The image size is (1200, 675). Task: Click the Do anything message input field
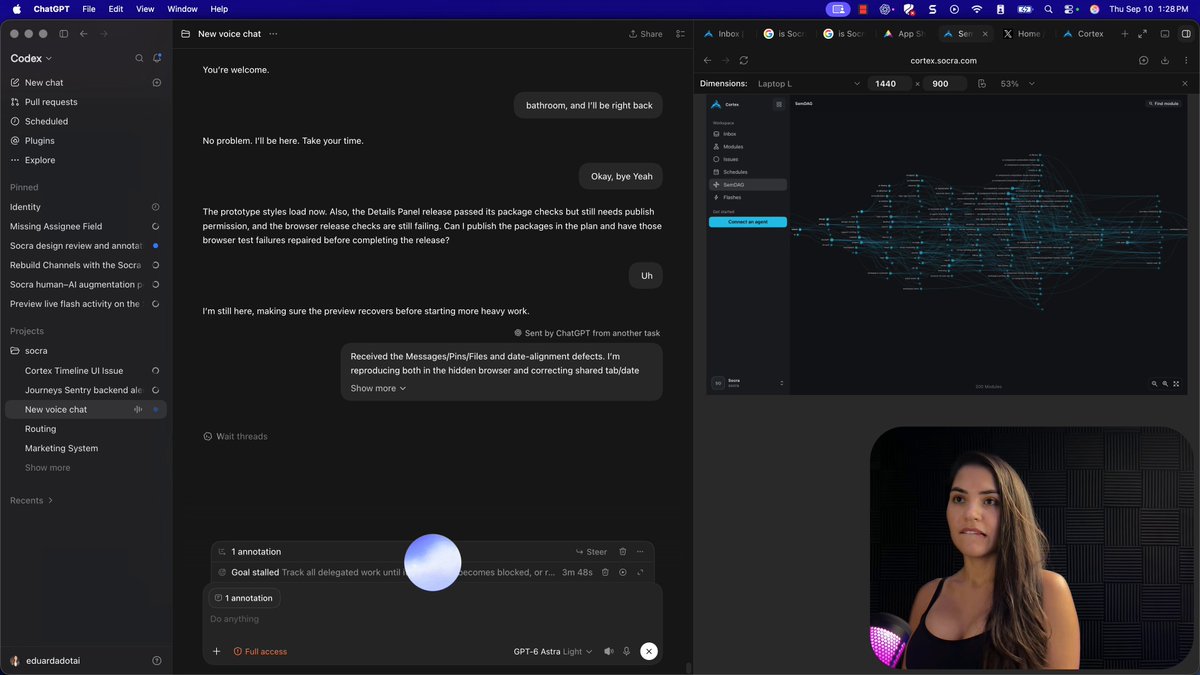tap(432, 619)
